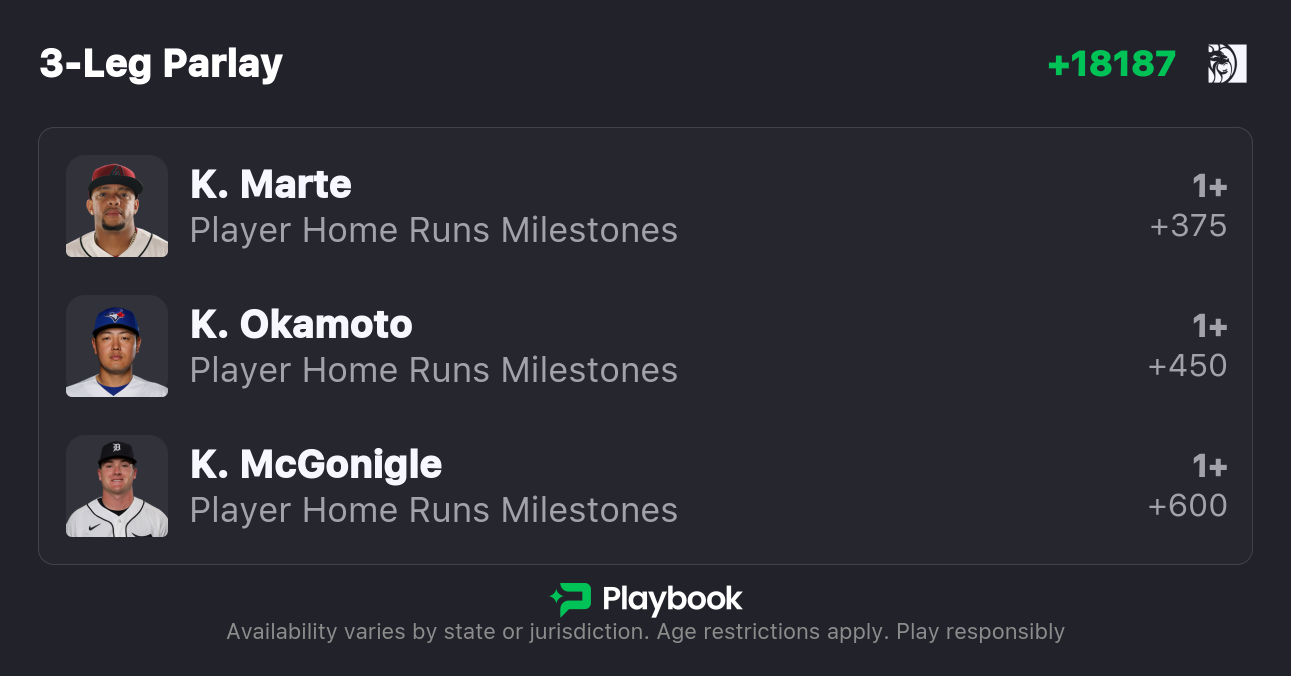Click the green Playbook logo icon

pos(571,599)
